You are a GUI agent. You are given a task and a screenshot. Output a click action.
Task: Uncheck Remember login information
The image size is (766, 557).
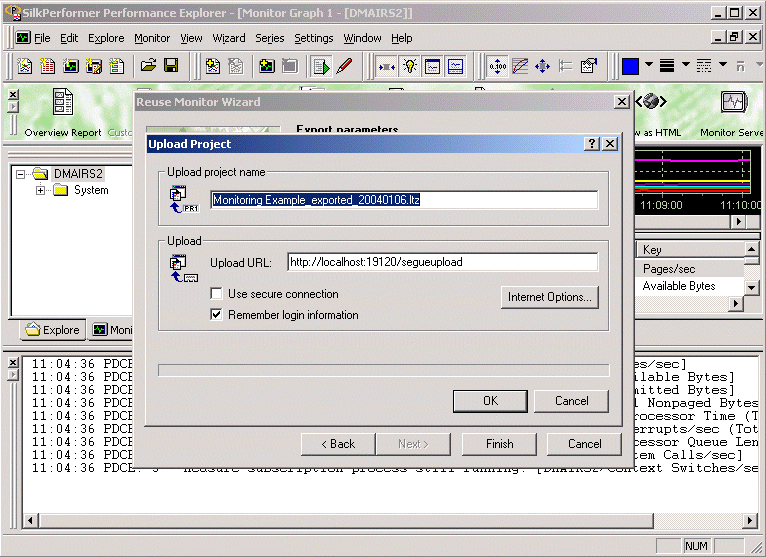(x=216, y=315)
